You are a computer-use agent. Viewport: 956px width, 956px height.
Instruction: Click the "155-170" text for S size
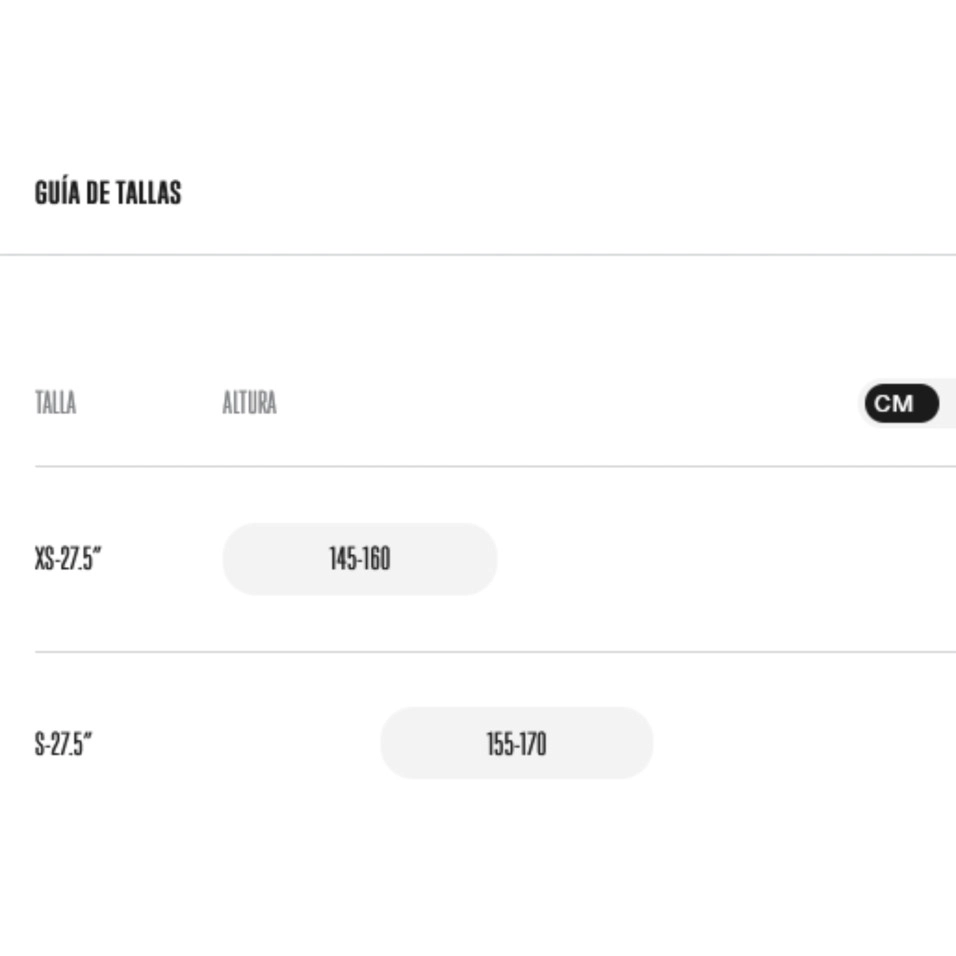[x=516, y=744]
